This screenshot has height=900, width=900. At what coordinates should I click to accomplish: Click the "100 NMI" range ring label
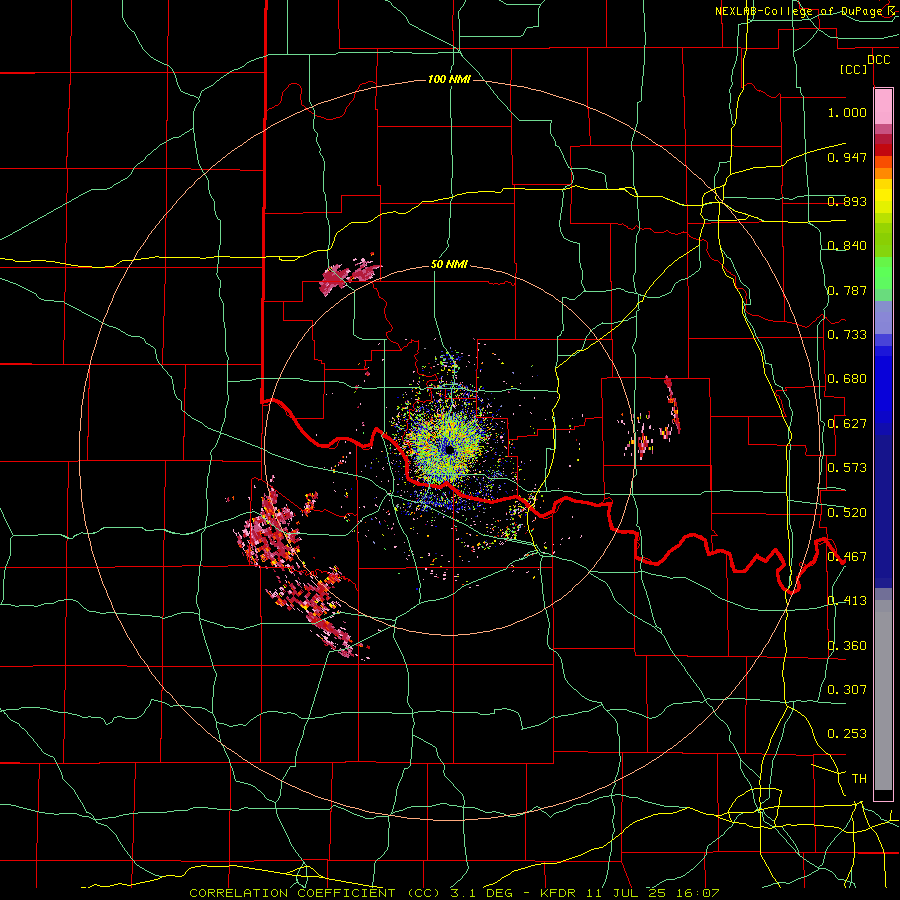[x=449, y=79]
